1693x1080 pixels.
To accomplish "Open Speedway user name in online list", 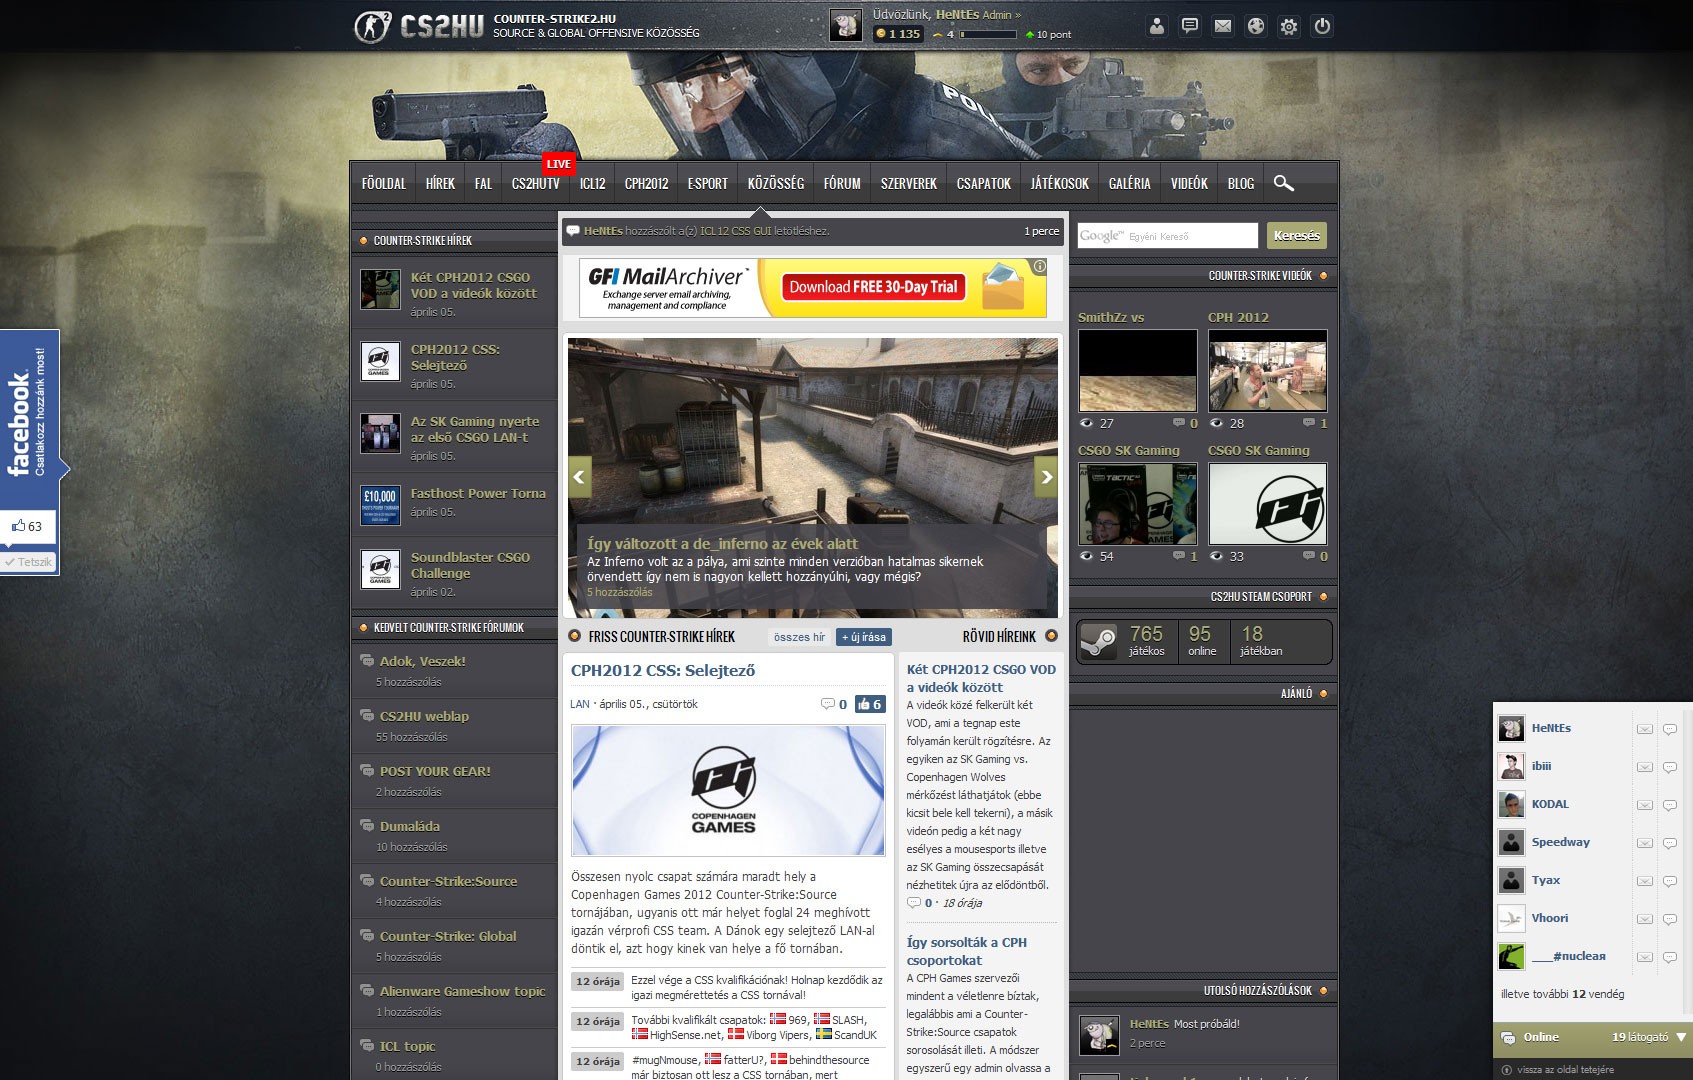I will pos(1560,842).
